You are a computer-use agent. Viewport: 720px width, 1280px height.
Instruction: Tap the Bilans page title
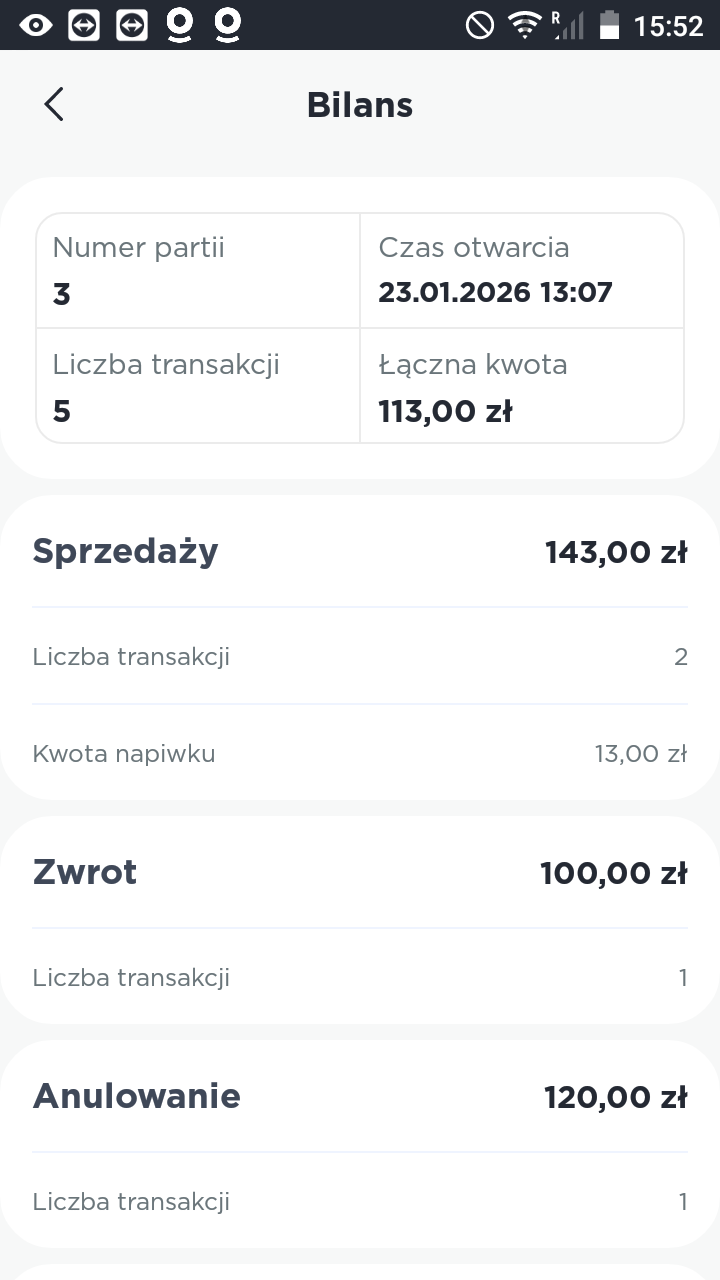360,105
